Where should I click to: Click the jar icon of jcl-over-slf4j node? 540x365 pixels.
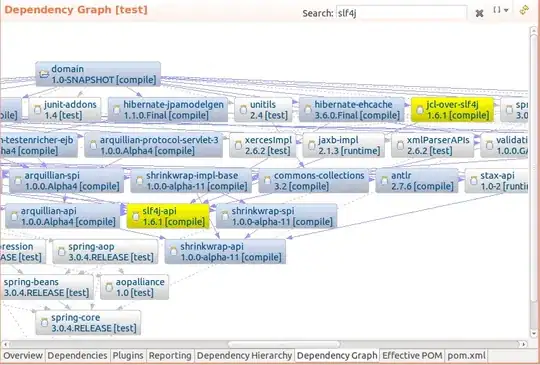tap(420, 110)
